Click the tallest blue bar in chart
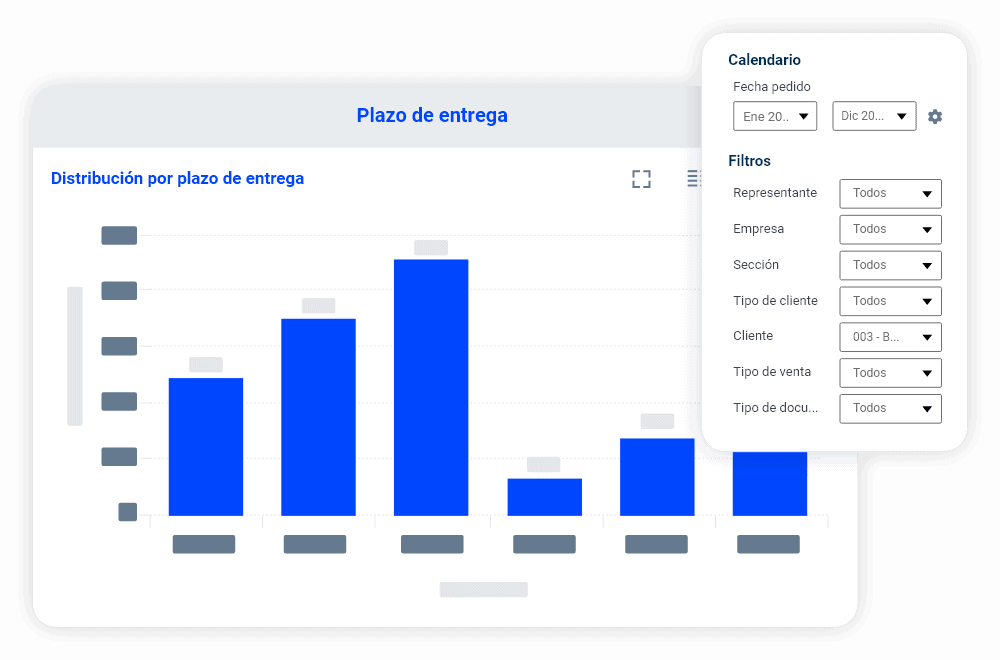This screenshot has height=660, width=1000. 431,387
